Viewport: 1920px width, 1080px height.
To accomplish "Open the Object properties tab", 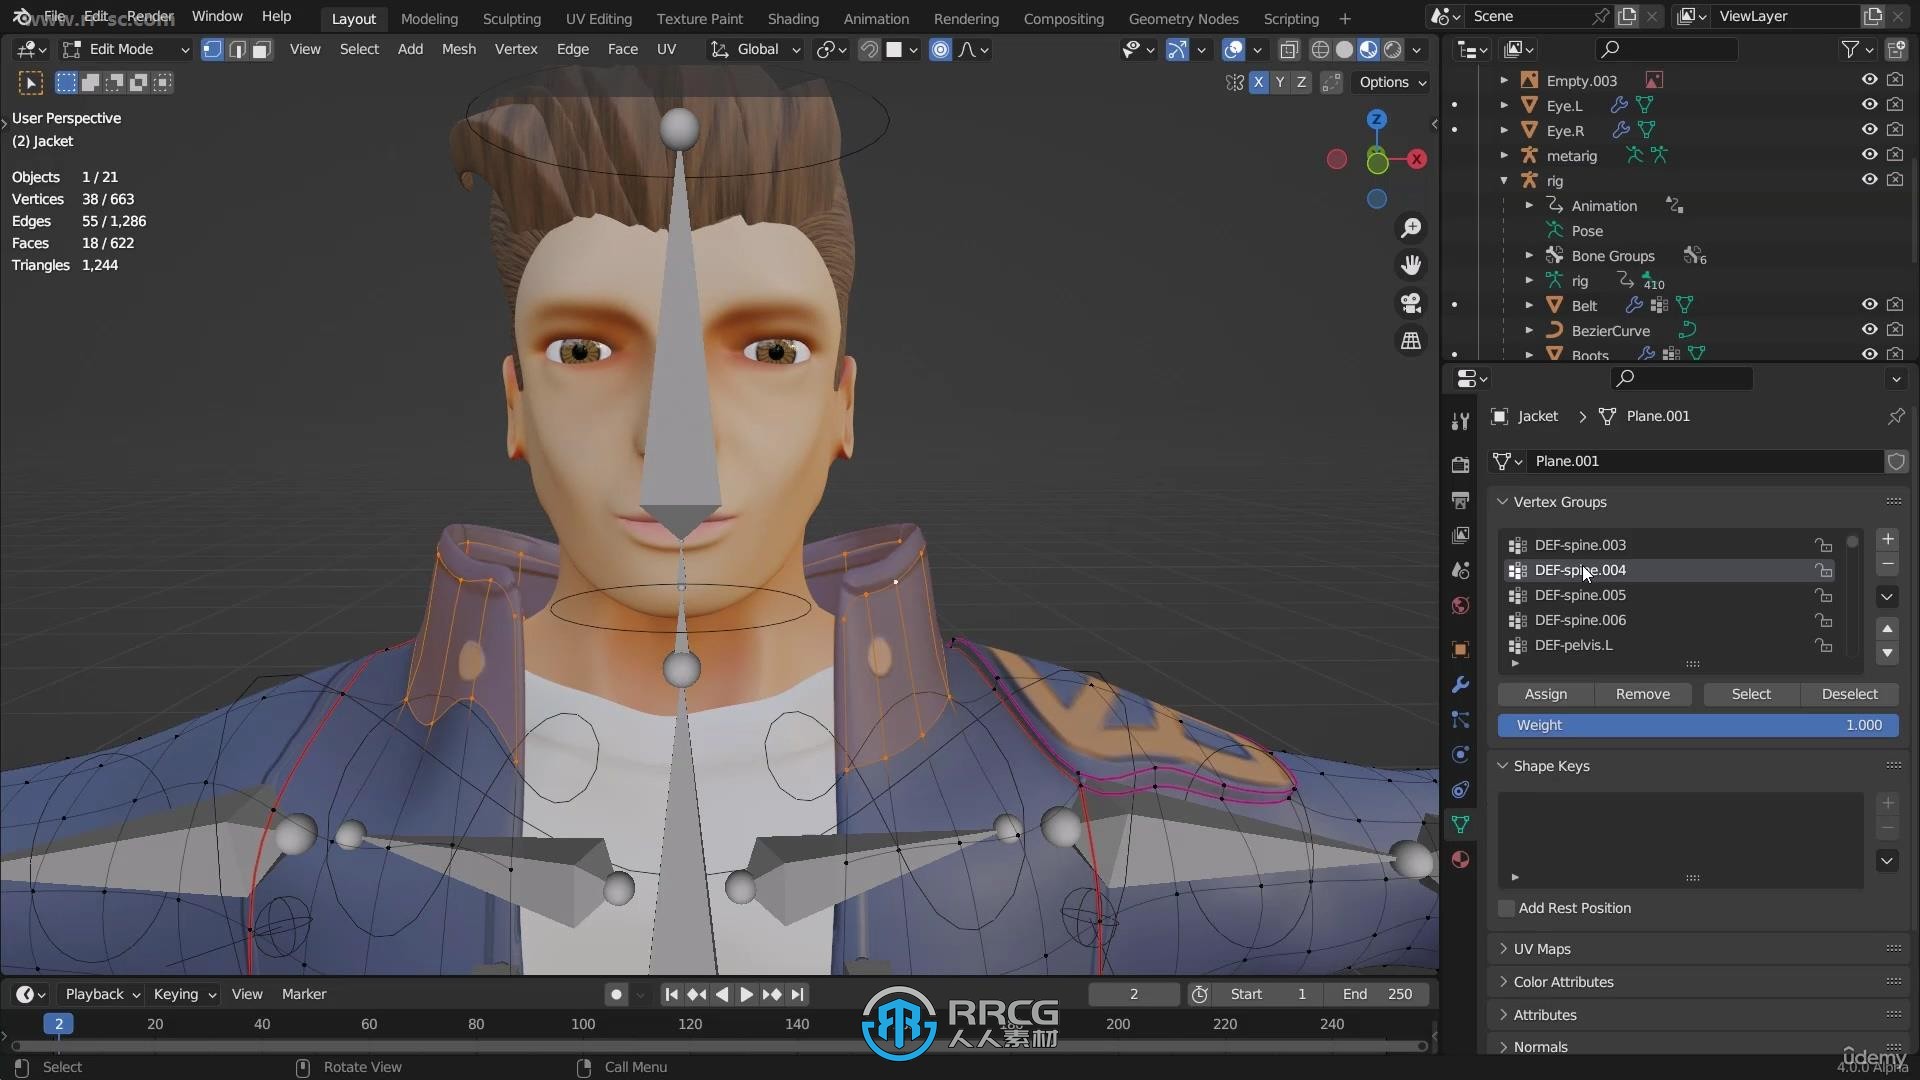I will coord(1461,650).
